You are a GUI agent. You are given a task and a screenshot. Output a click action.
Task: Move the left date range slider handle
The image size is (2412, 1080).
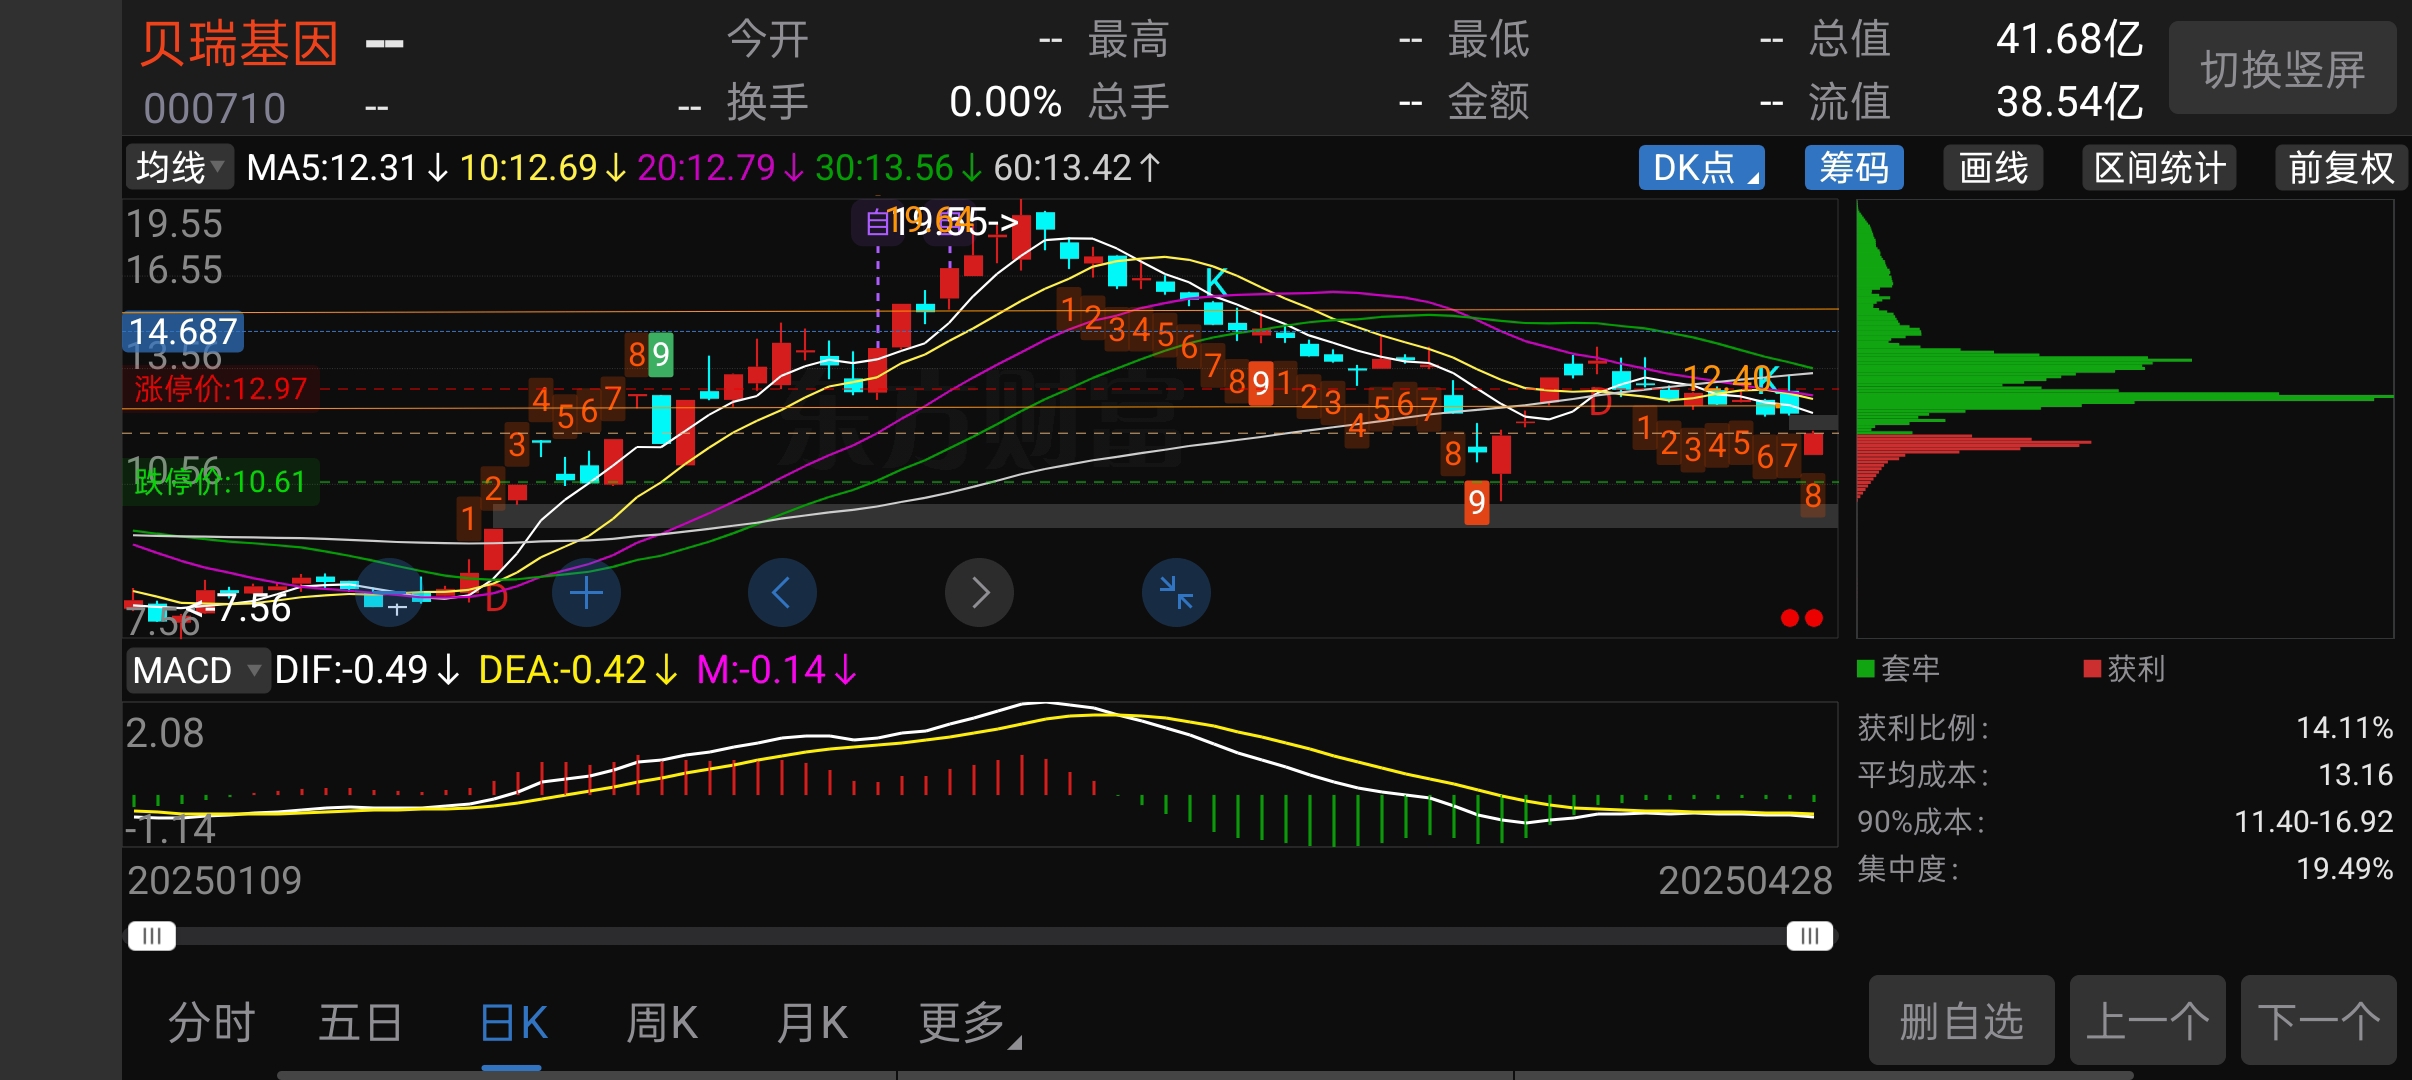(x=152, y=936)
